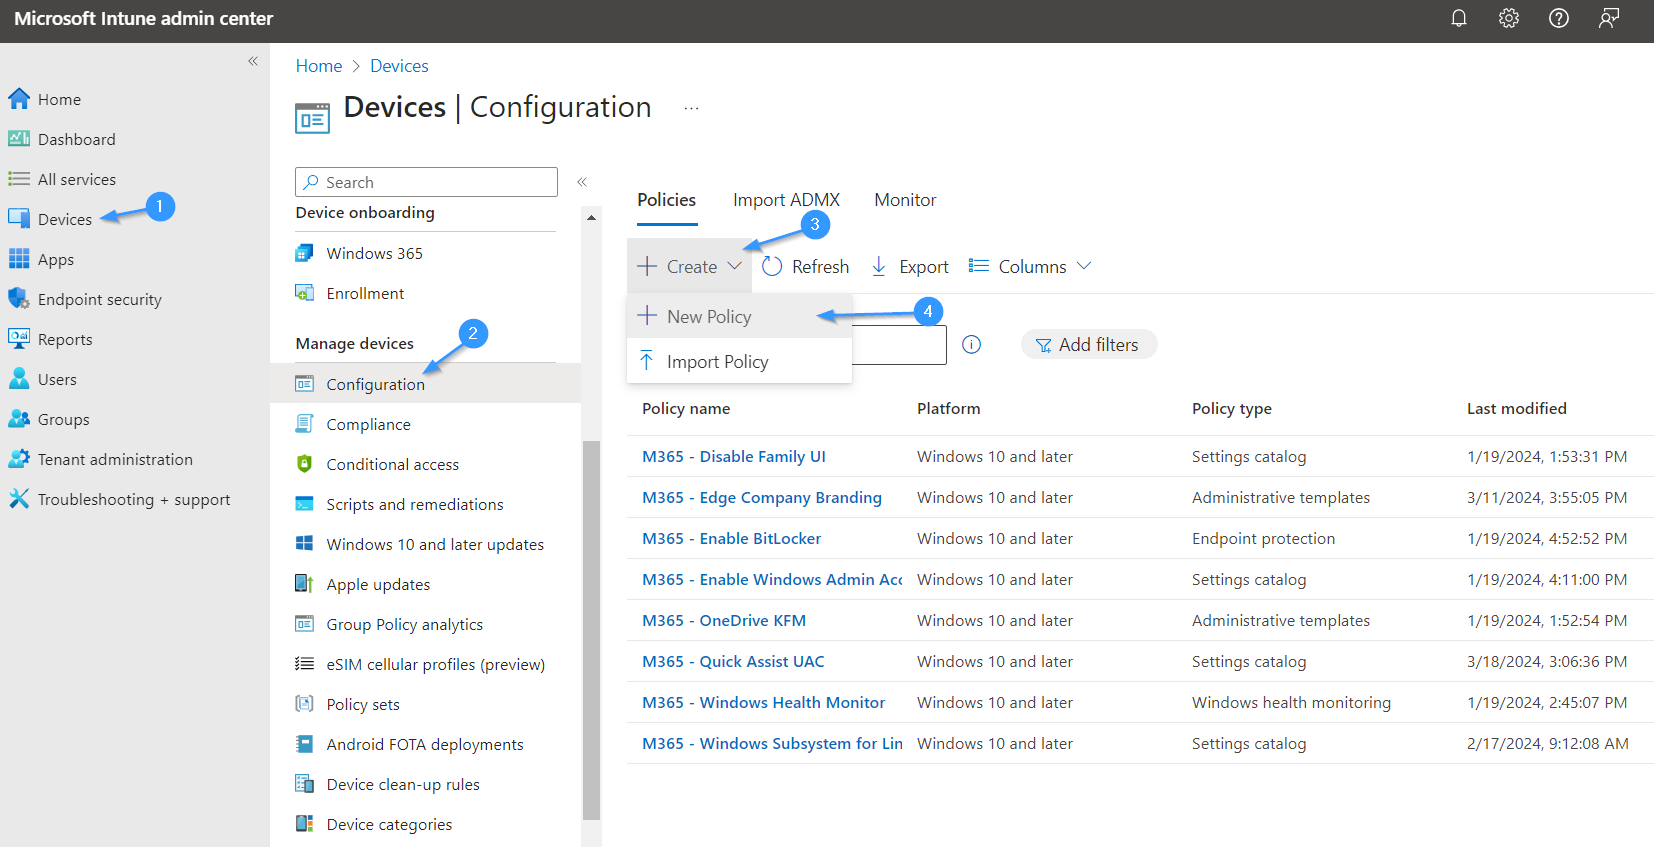Click the Home house icon in sidebar

(x=19, y=99)
